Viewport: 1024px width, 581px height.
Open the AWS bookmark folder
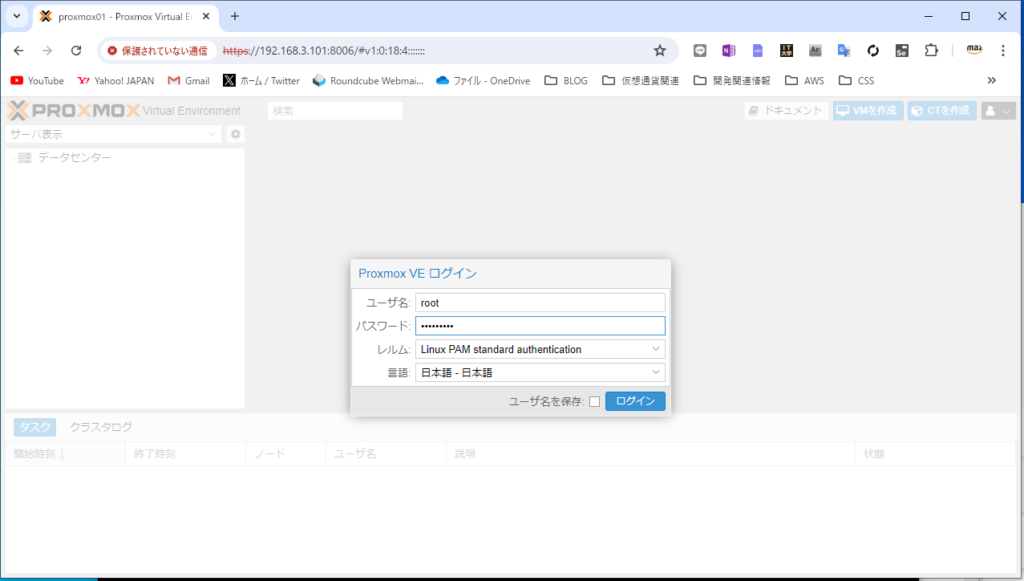(x=805, y=80)
